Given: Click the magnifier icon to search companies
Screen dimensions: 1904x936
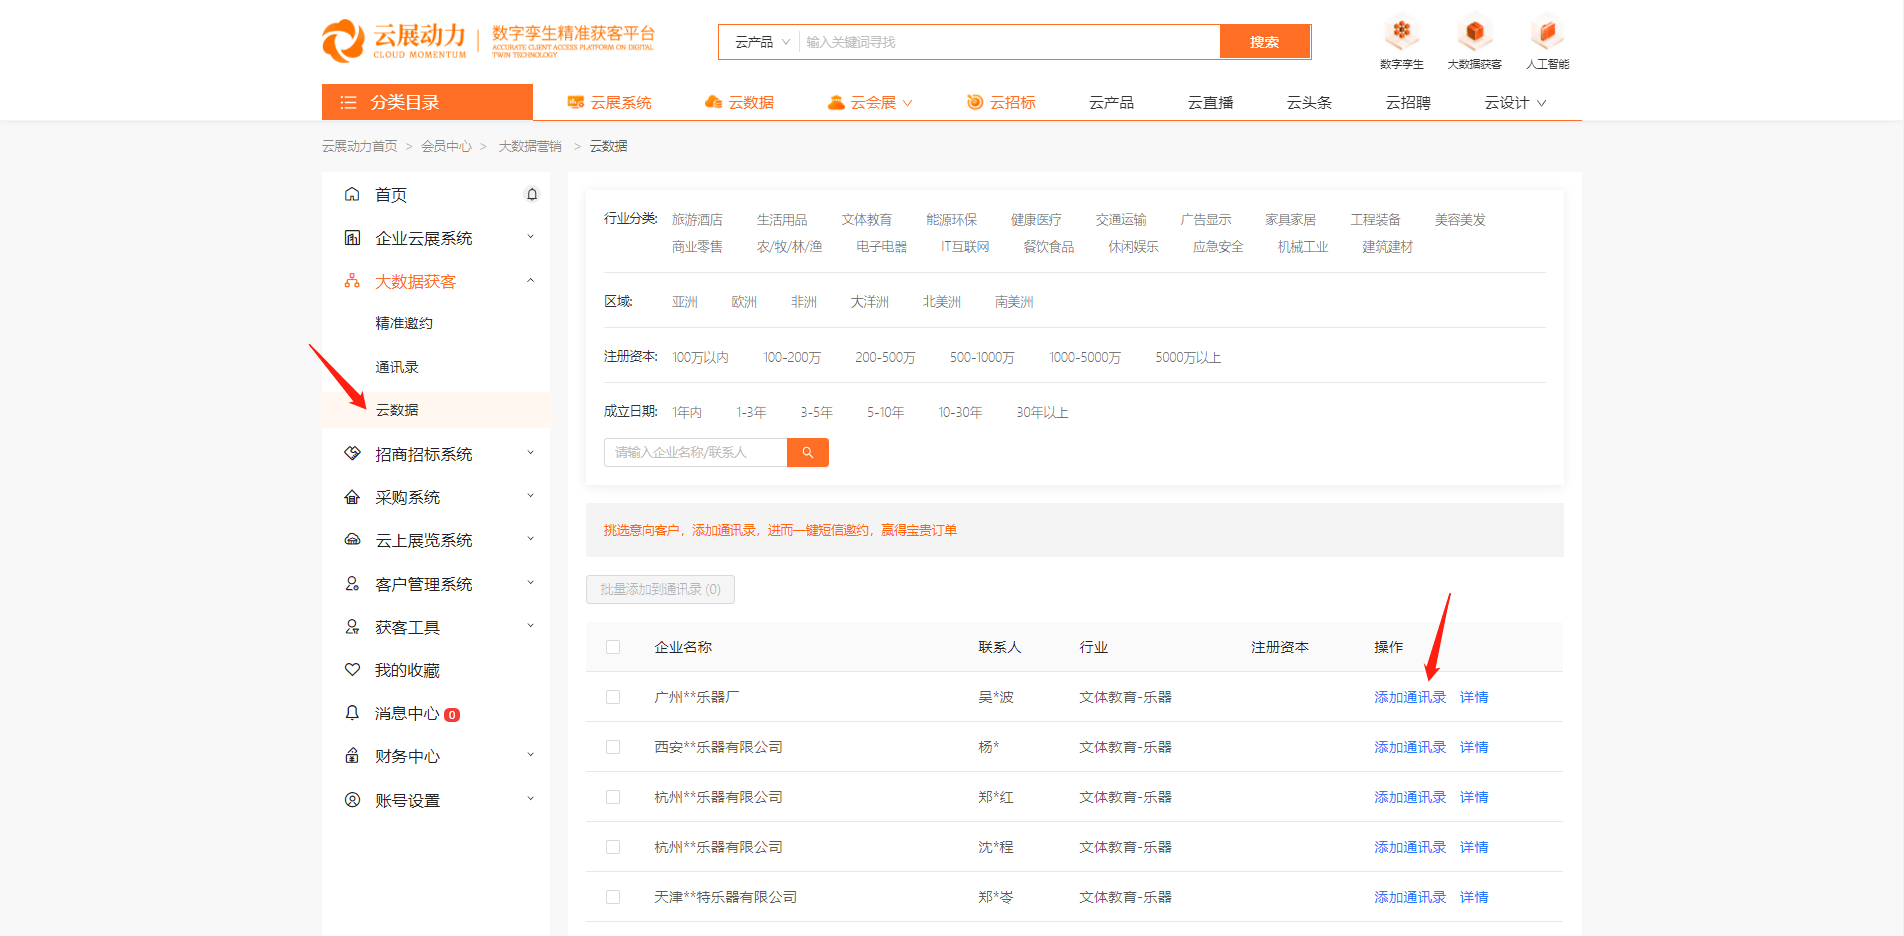Looking at the screenshot, I should tap(807, 452).
